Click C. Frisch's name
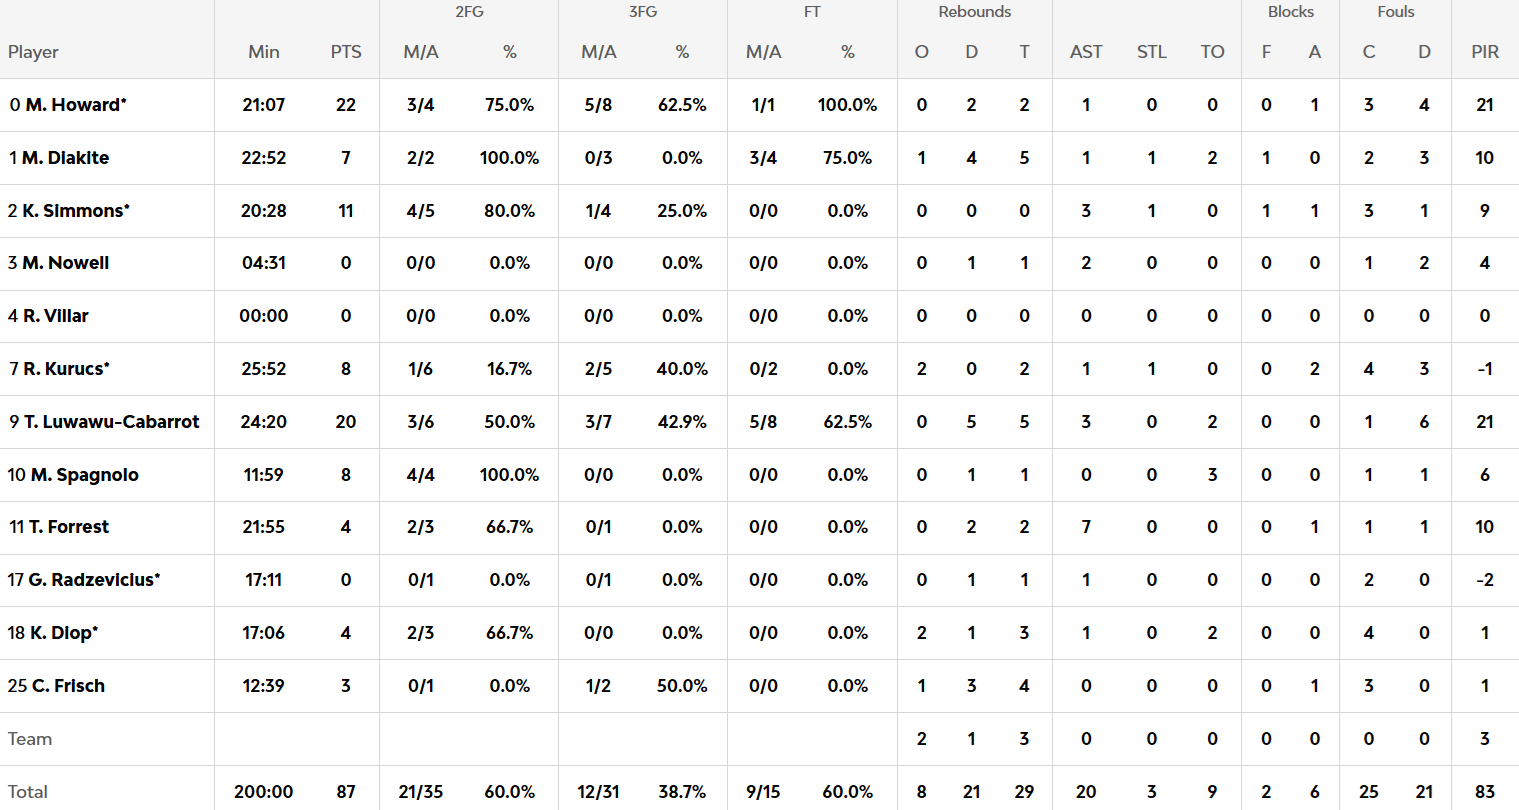 [x=68, y=686]
